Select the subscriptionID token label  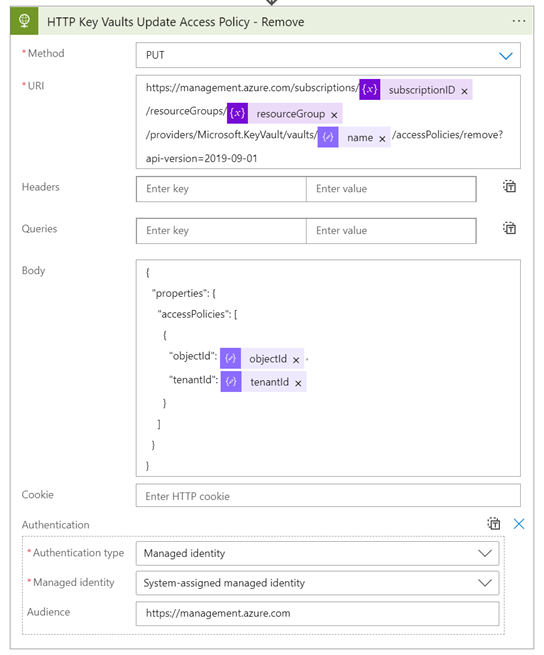(x=422, y=90)
